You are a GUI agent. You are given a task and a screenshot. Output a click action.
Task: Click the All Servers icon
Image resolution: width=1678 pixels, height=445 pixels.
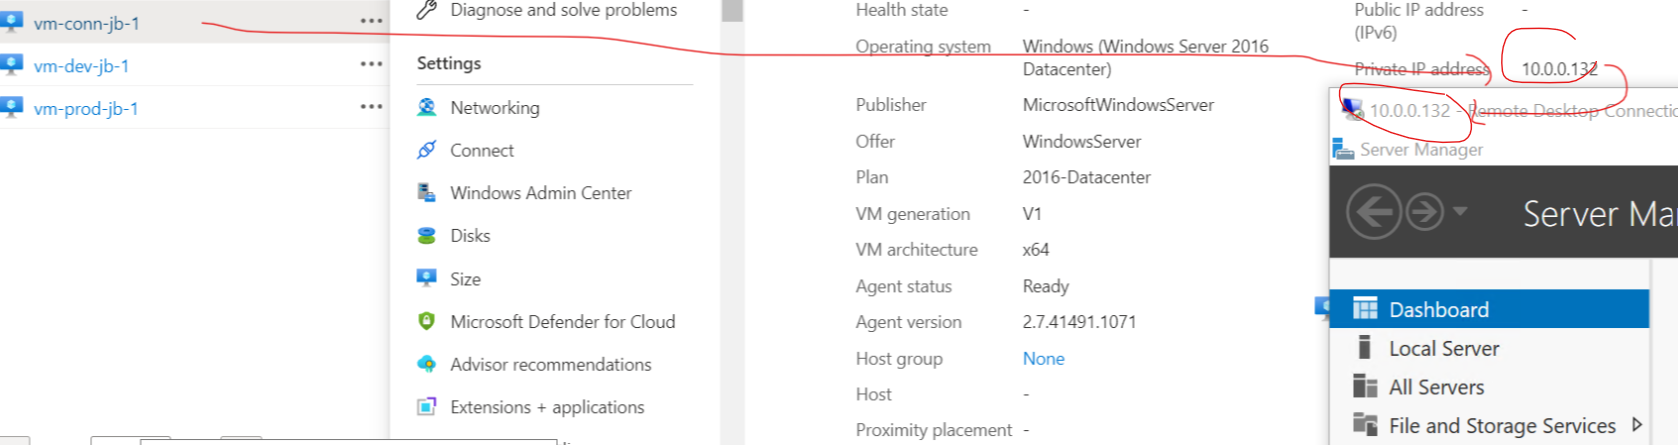pos(1365,386)
